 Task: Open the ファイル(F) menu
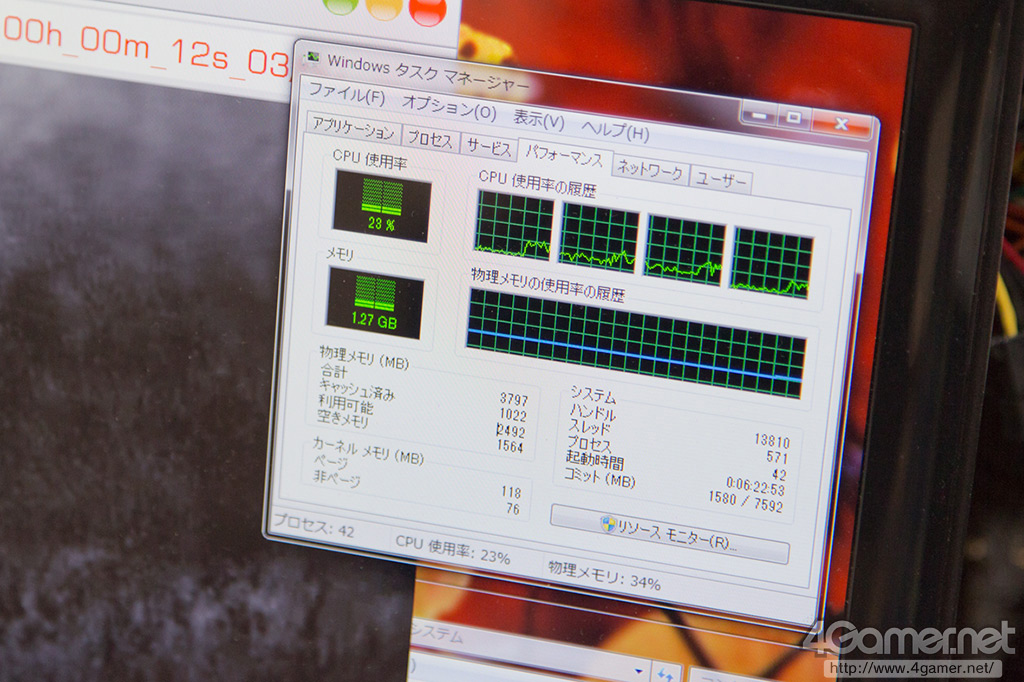(346, 93)
